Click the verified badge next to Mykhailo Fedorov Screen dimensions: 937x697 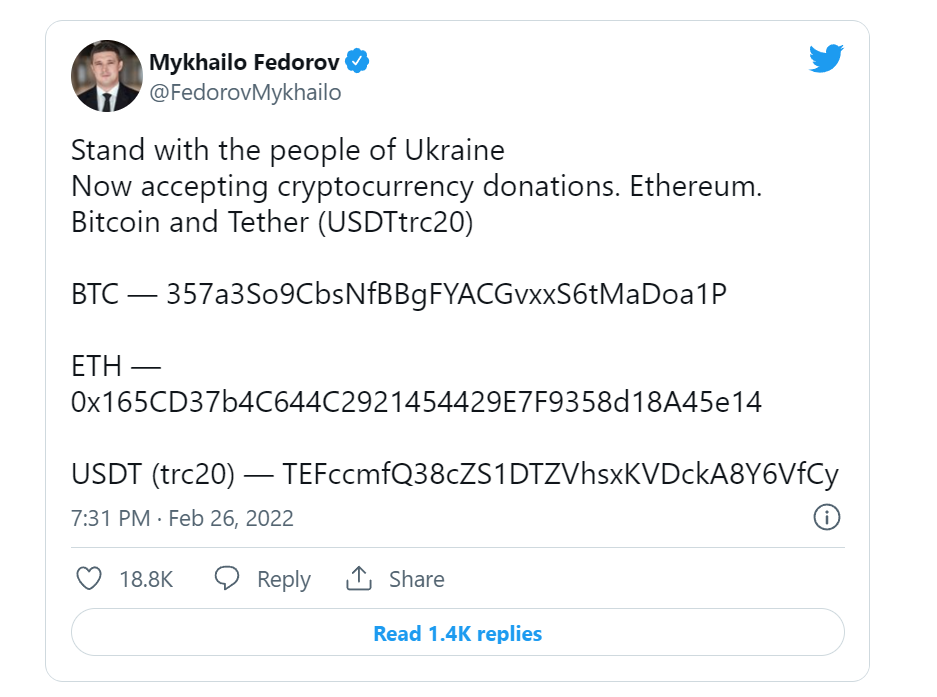click(x=356, y=60)
